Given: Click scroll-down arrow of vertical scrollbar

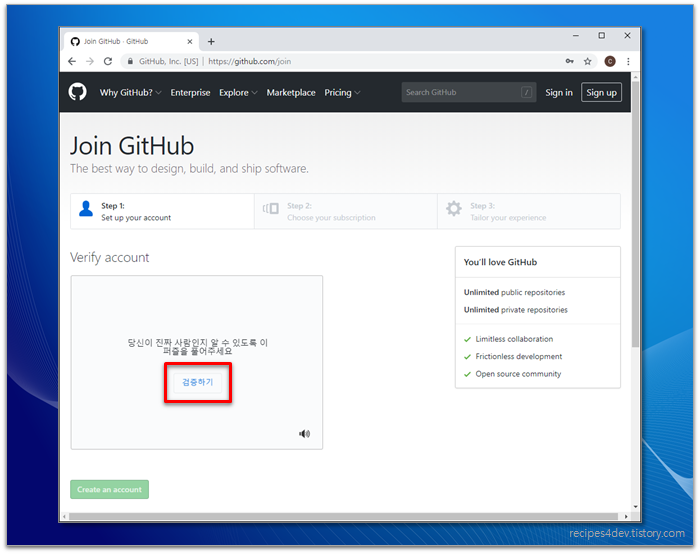Looking at the screenshot, I should pyautogui.click(x=635, y=507).
